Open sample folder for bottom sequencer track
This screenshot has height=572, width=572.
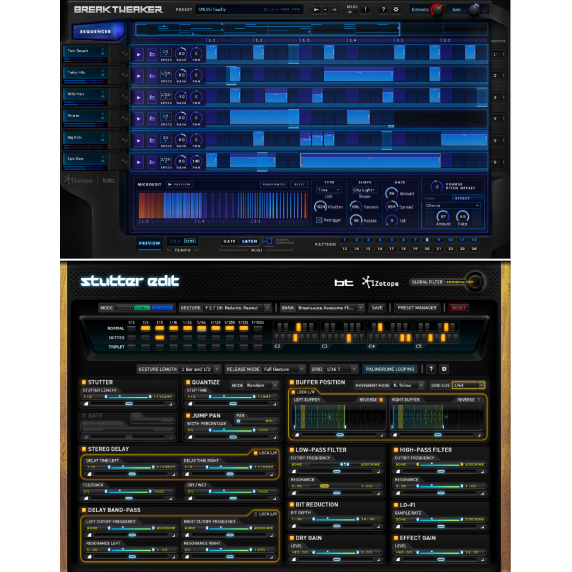[x=152, y=162]
